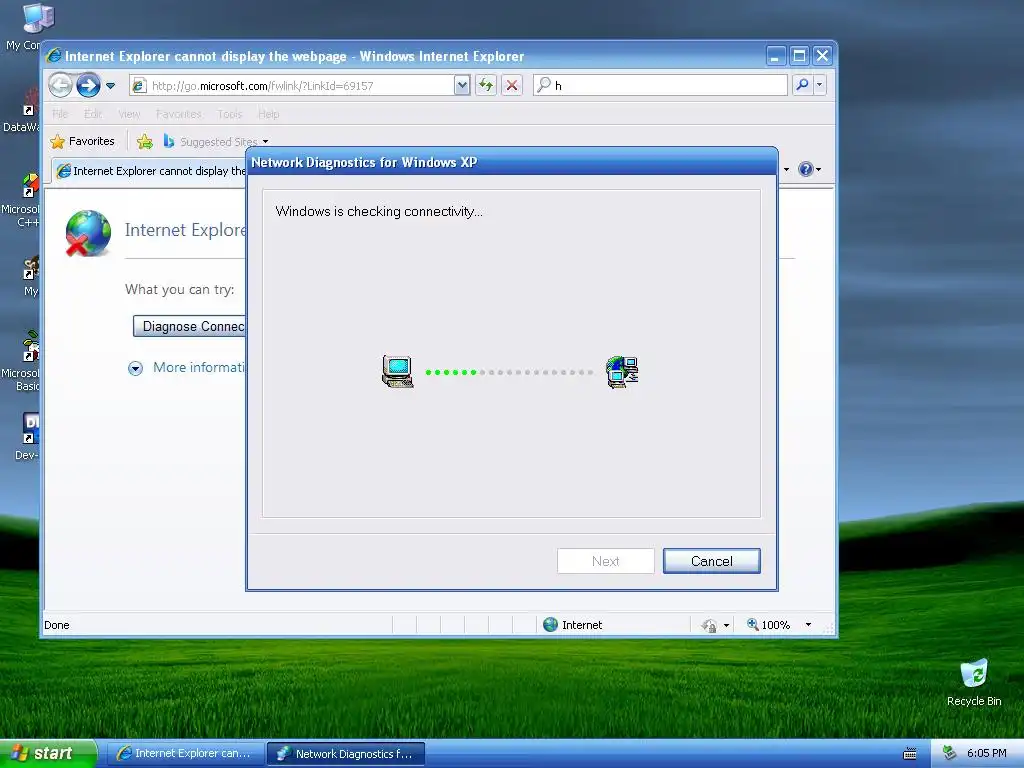
Task: Click the What you can try heading
Action: (x=180, y=289)
